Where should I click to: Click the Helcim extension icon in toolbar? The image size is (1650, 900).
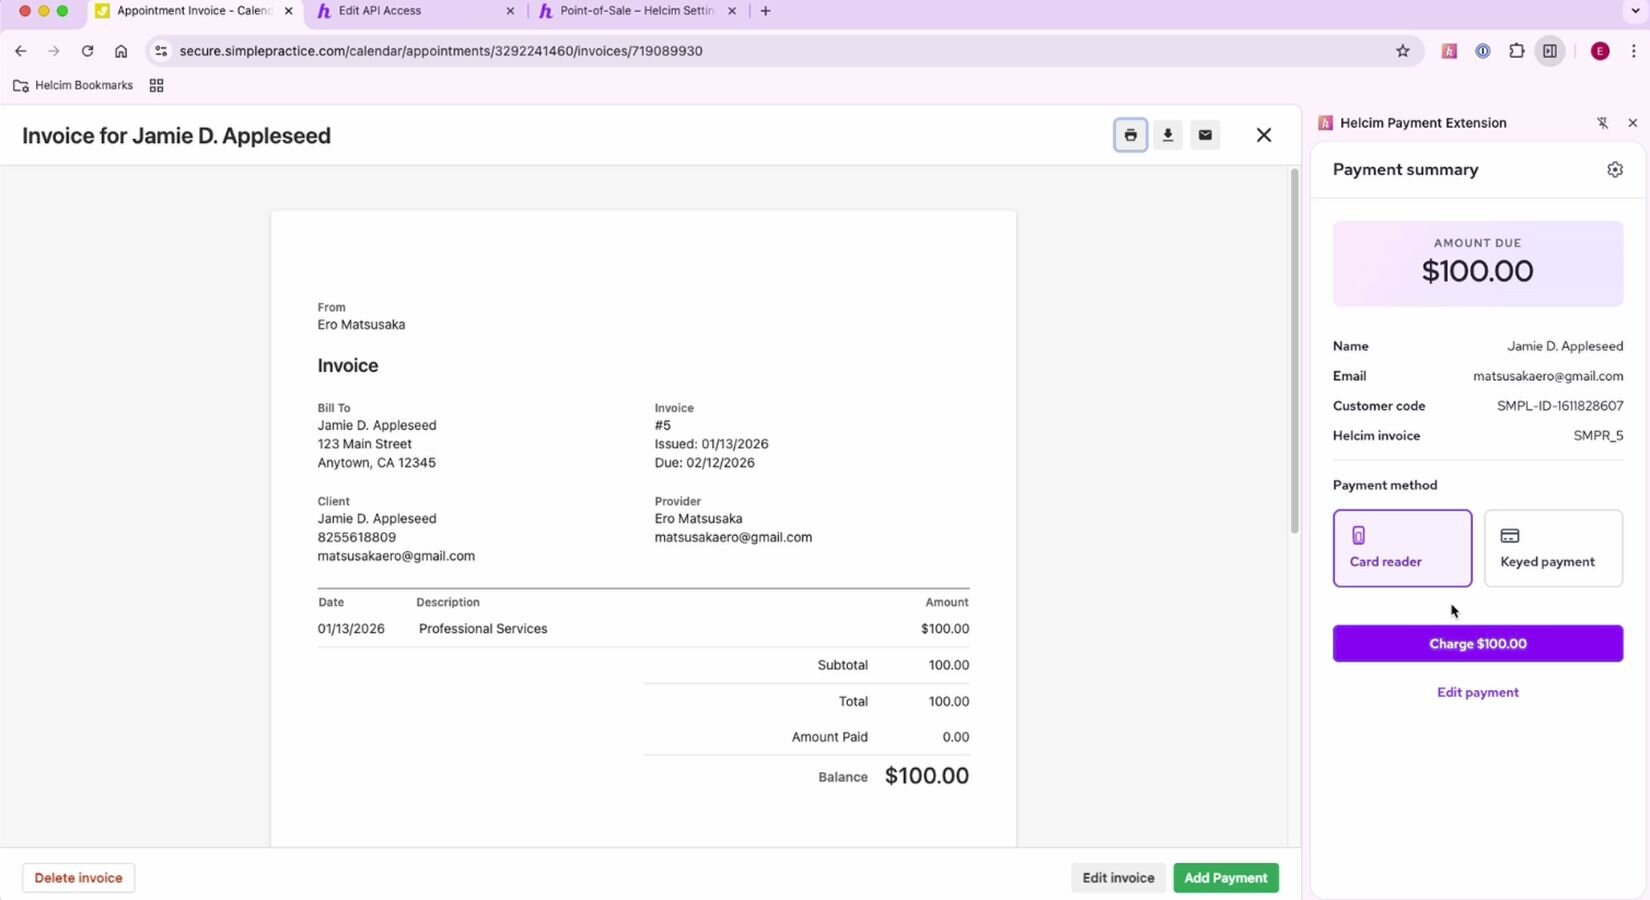click(x=1448, y=51)
